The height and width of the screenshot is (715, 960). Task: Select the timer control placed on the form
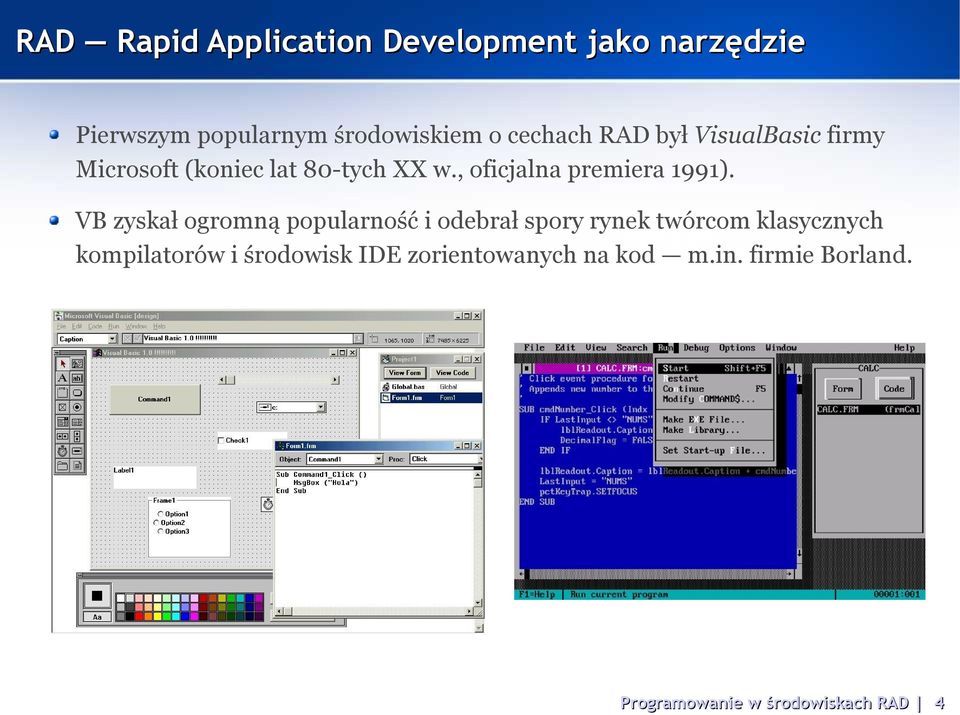coord(268,504)
